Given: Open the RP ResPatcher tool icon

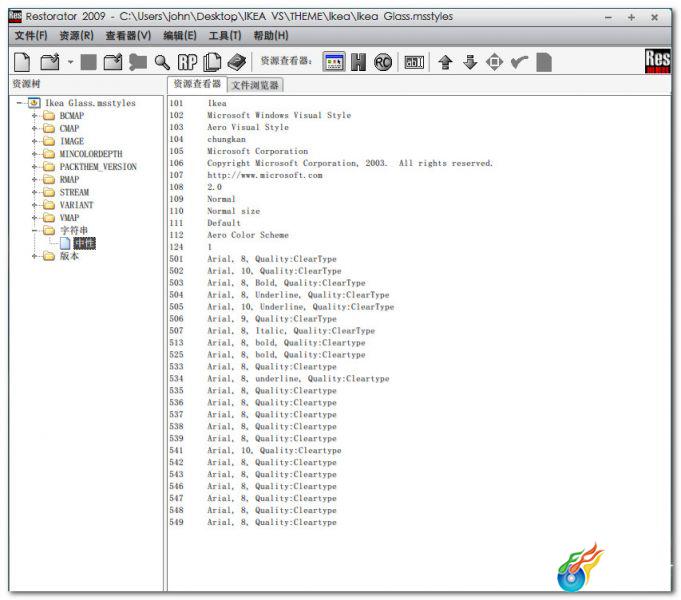Looking at the screenshot, I should coord(188,62).
